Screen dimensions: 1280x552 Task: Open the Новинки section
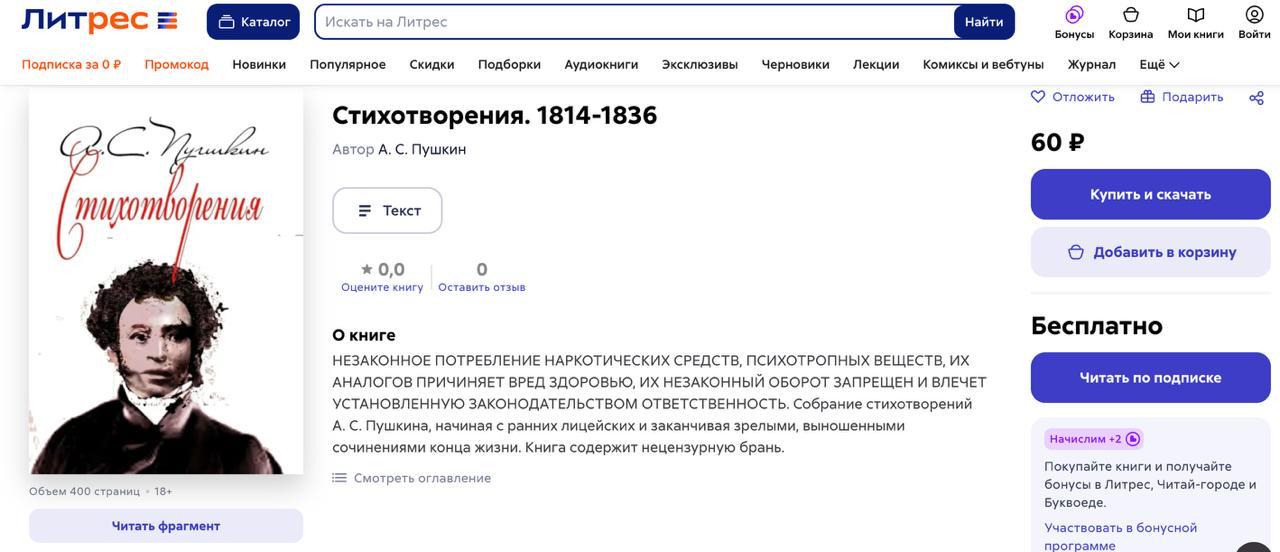point(259,64)
